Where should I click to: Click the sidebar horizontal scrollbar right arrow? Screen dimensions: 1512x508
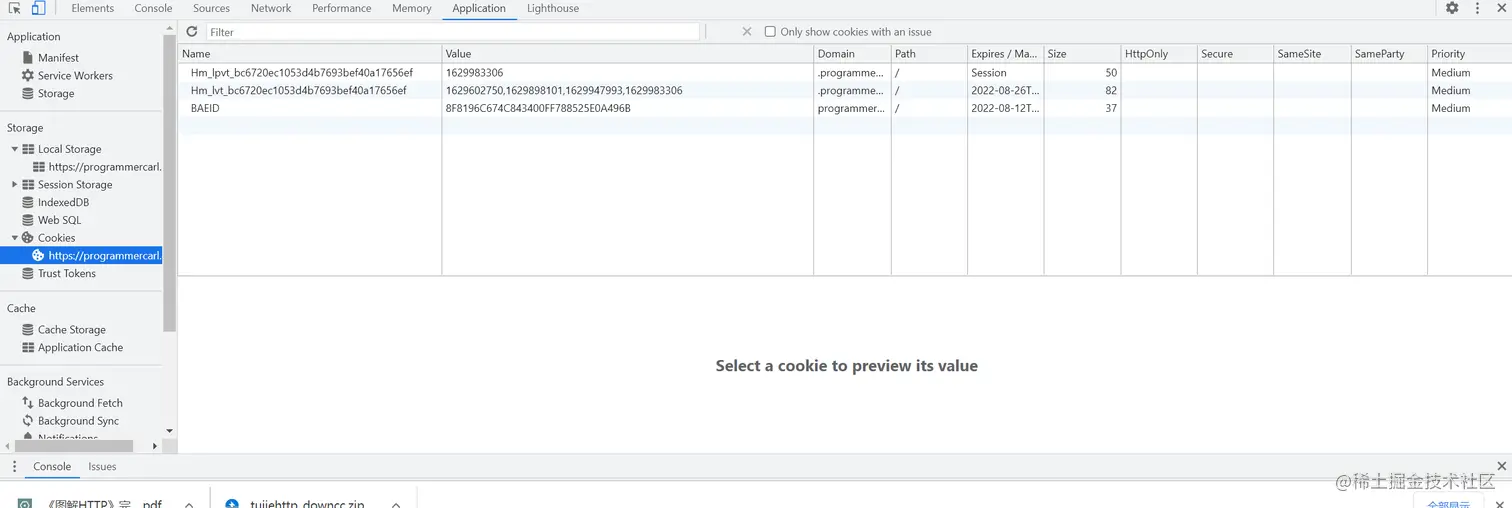tap(154, 446)
